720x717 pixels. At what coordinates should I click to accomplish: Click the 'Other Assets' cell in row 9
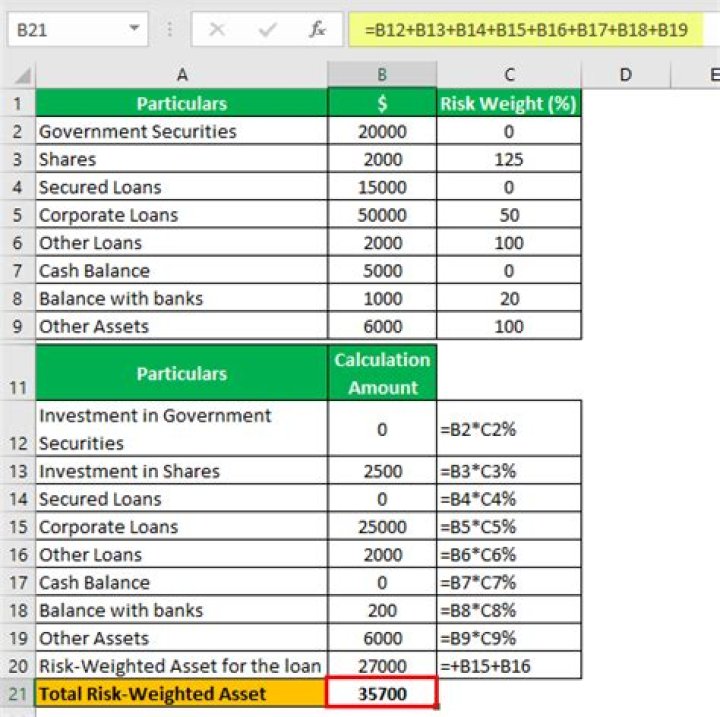tap(182, 326)
